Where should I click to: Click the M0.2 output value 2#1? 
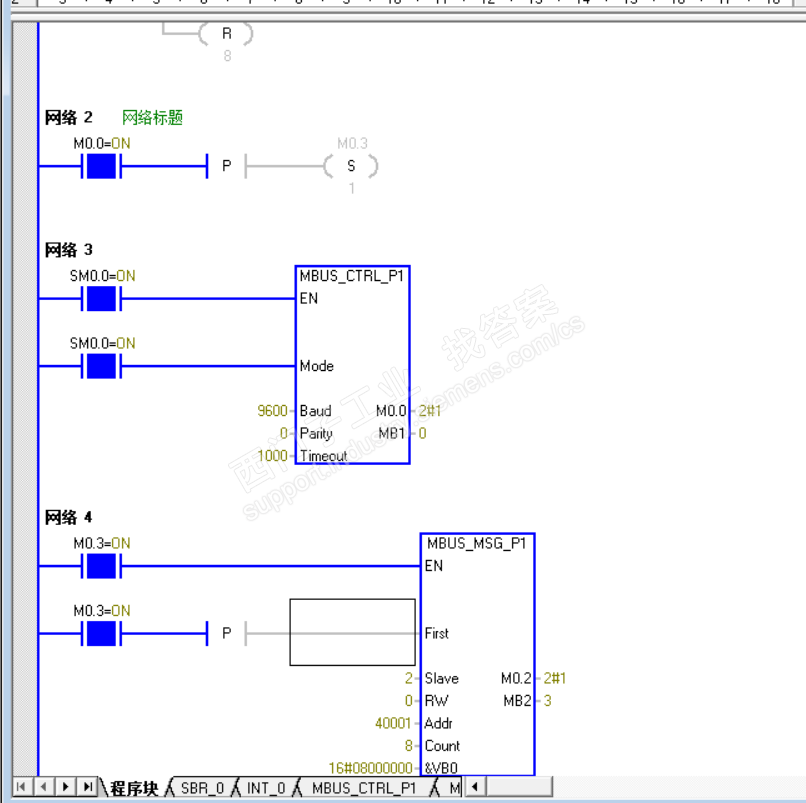555,679
